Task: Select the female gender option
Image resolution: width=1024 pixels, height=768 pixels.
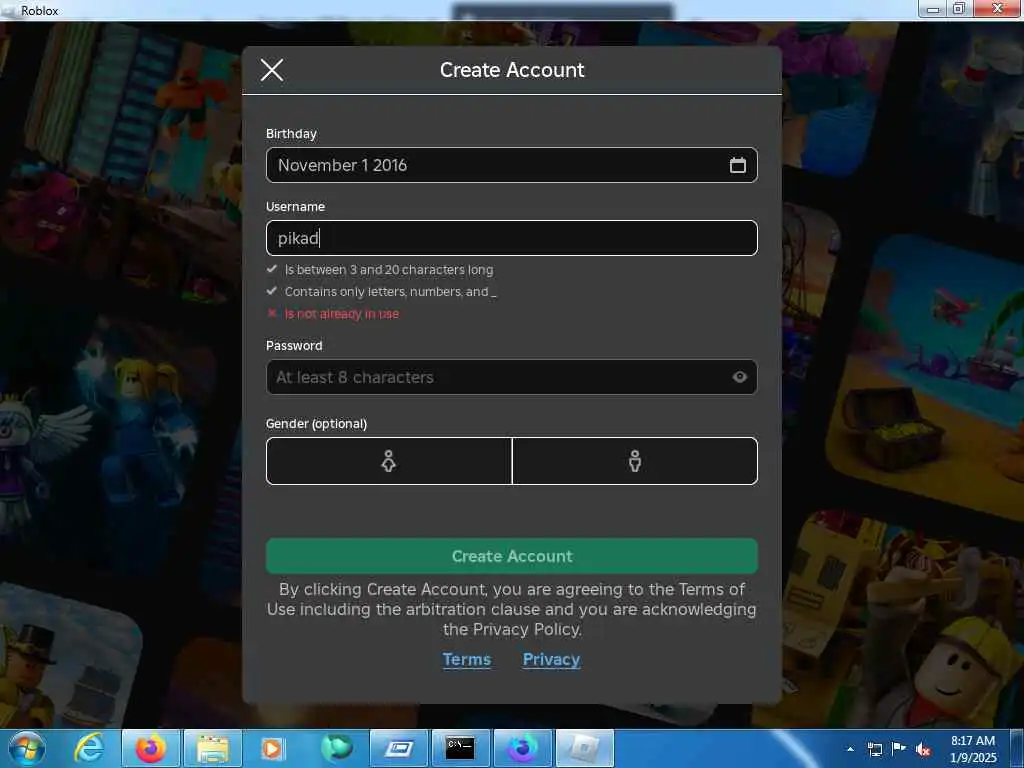Action: [x=389, y=461]
